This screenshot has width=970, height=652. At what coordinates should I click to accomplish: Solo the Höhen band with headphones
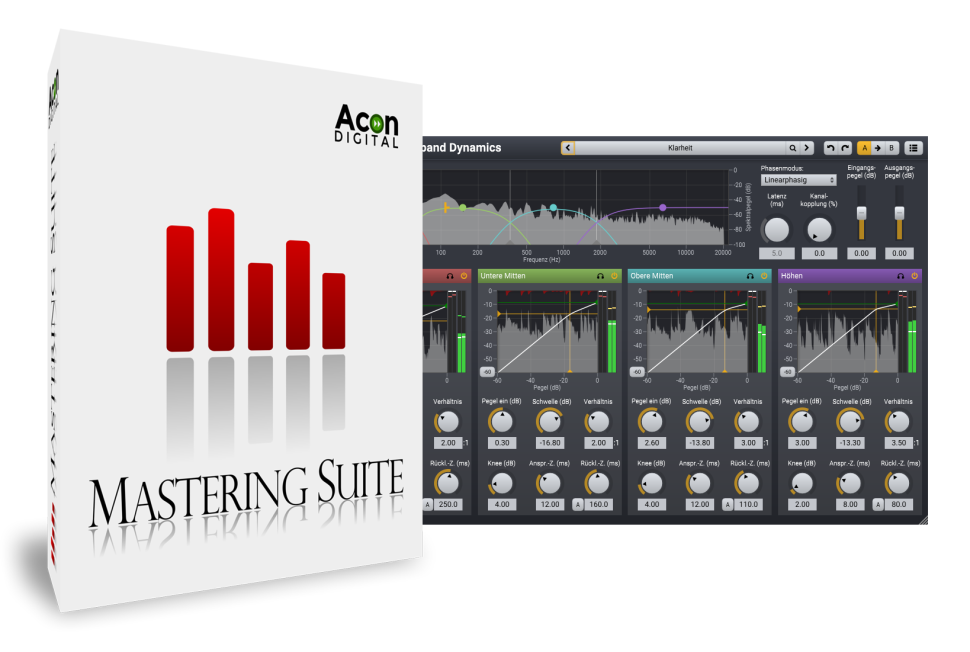pos(901,276)
